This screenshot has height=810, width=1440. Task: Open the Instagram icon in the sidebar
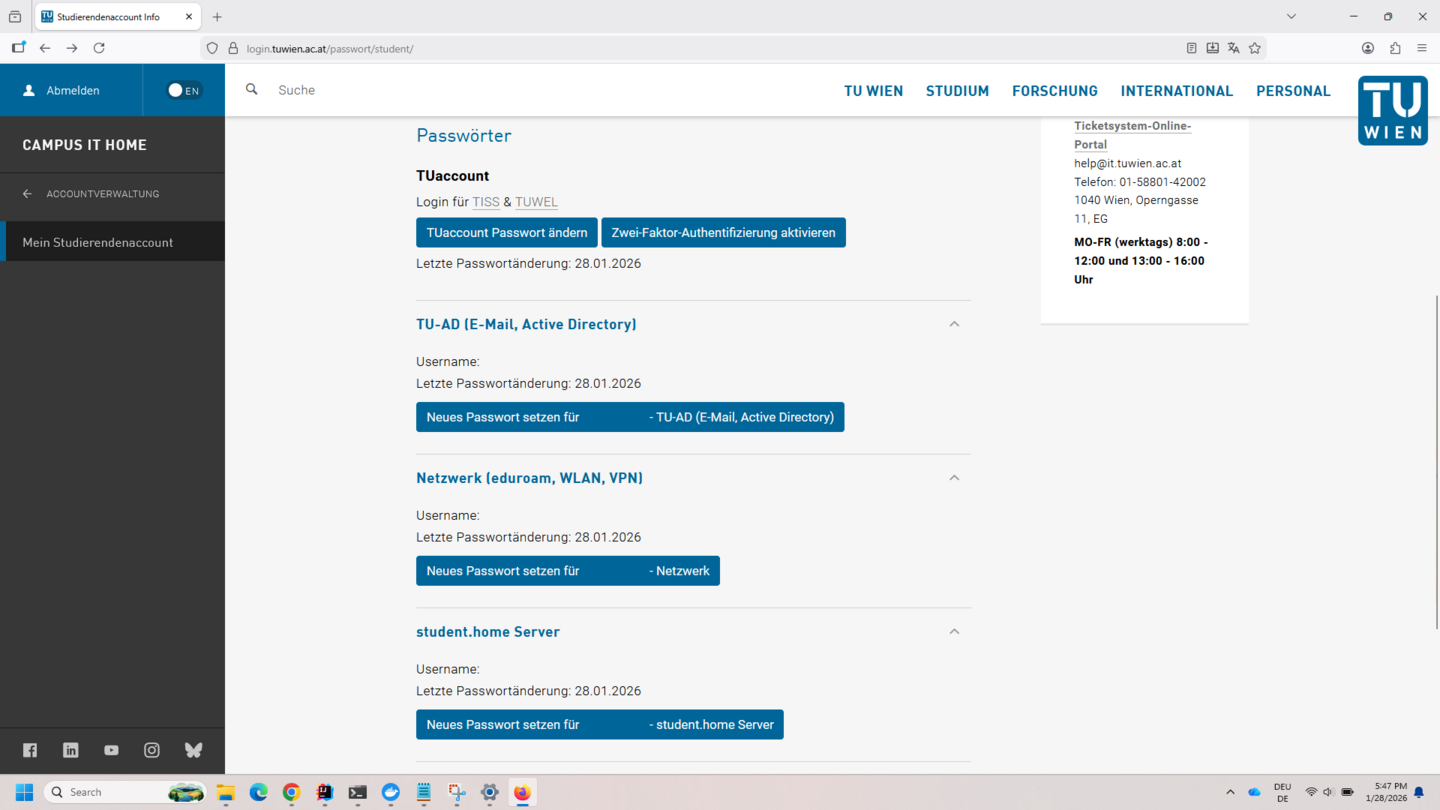coord(152,750)
